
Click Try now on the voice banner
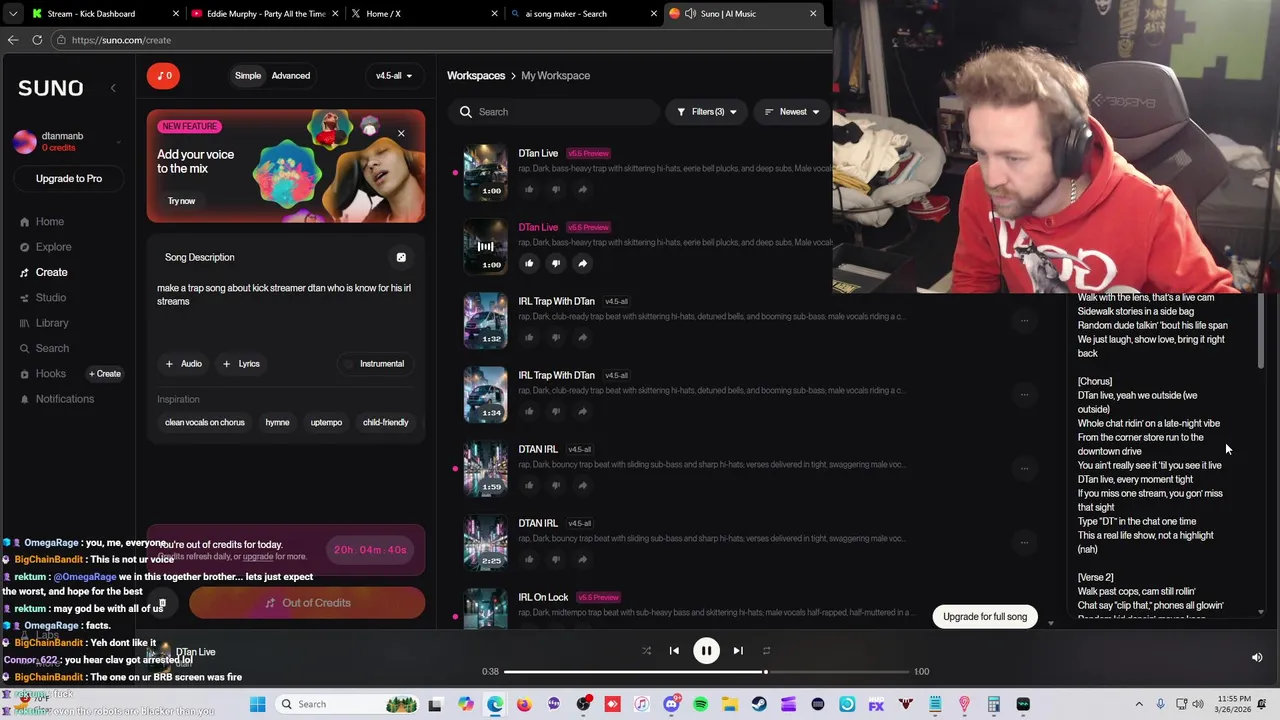pyautogui.click(x=181, y=201)
